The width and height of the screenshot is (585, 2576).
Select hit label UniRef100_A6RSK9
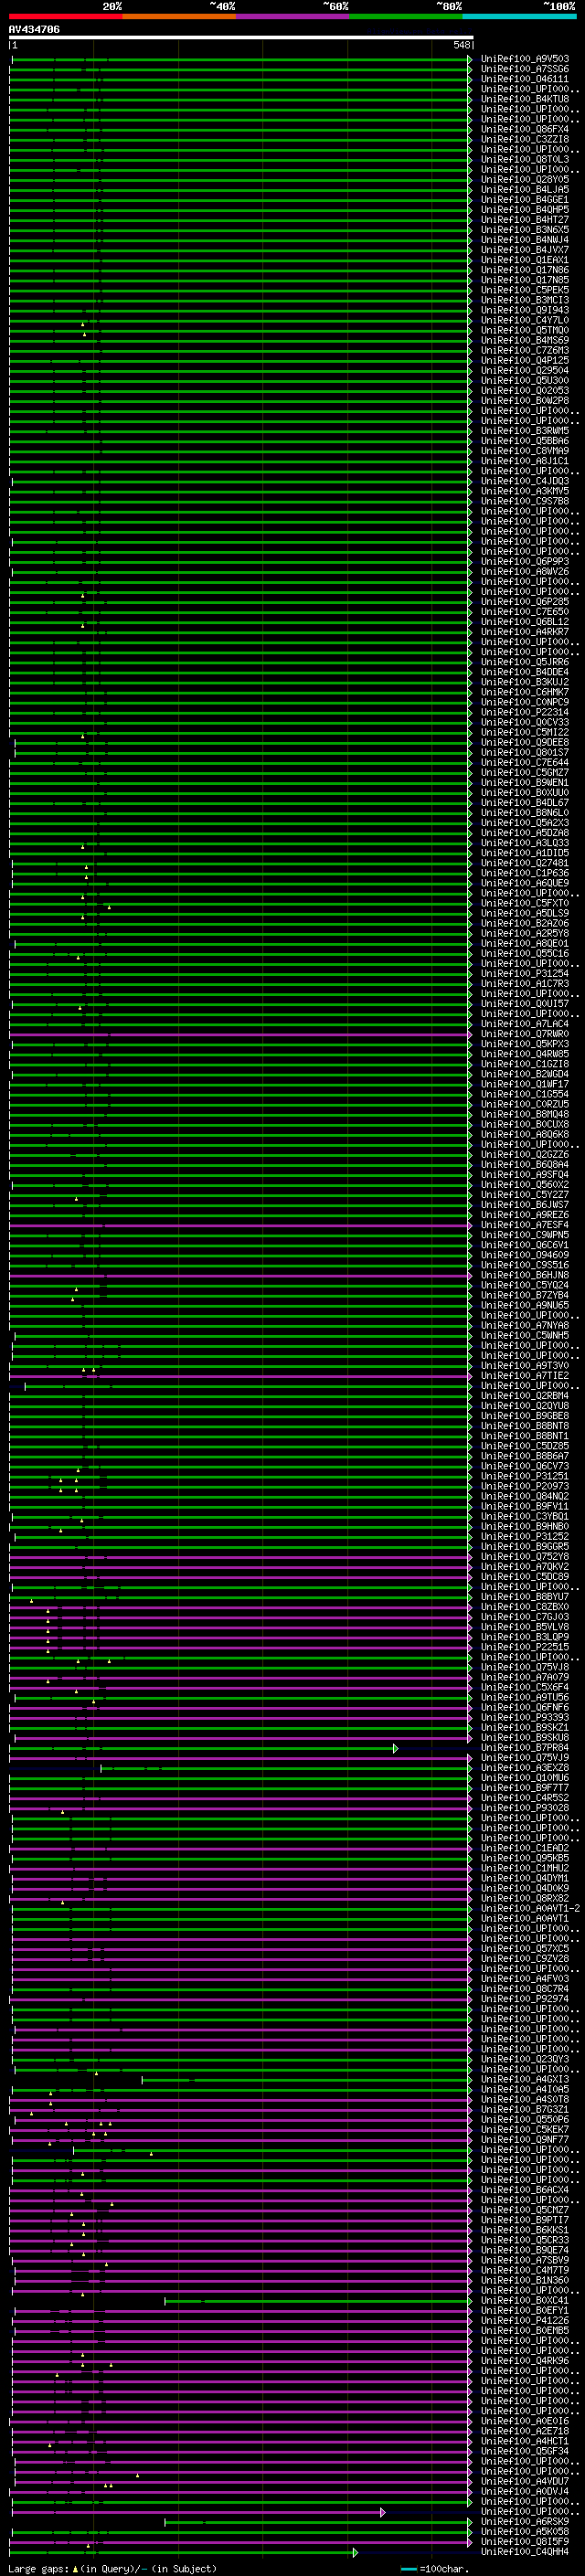[525, 2521]
